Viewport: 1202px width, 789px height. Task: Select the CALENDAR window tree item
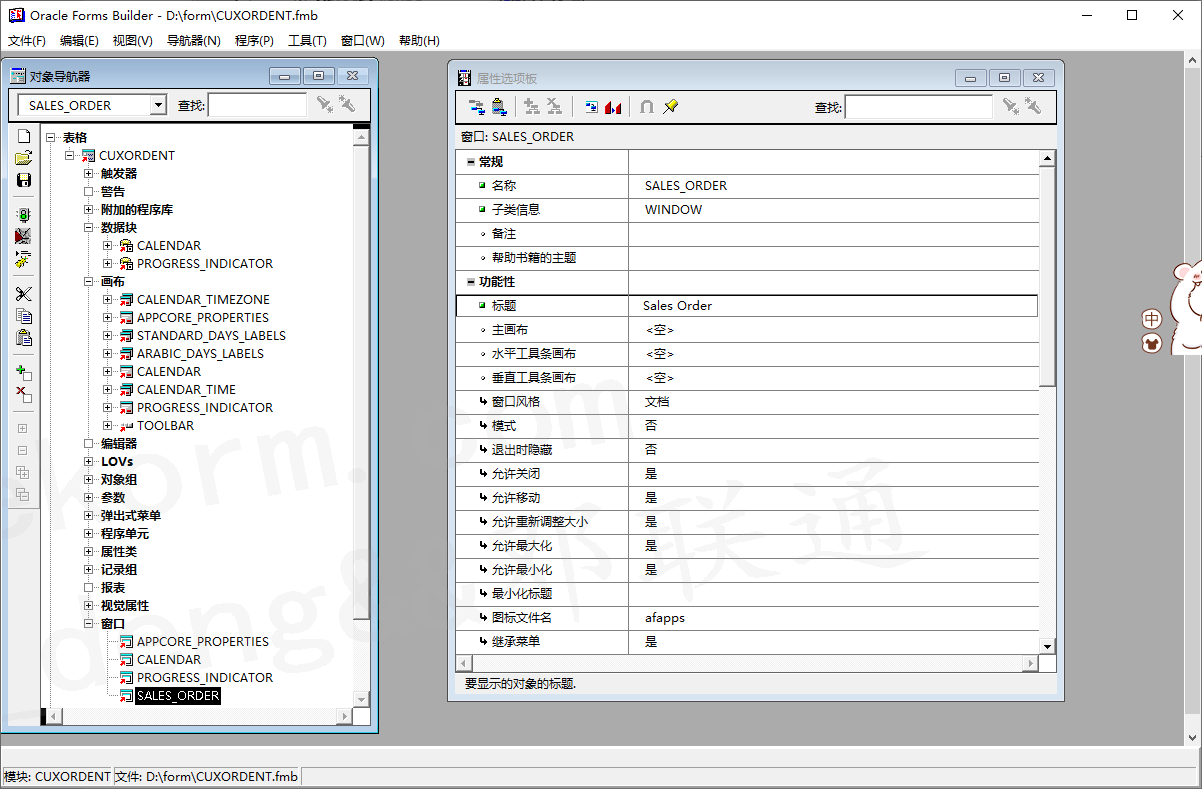click(x=161, y=659)
